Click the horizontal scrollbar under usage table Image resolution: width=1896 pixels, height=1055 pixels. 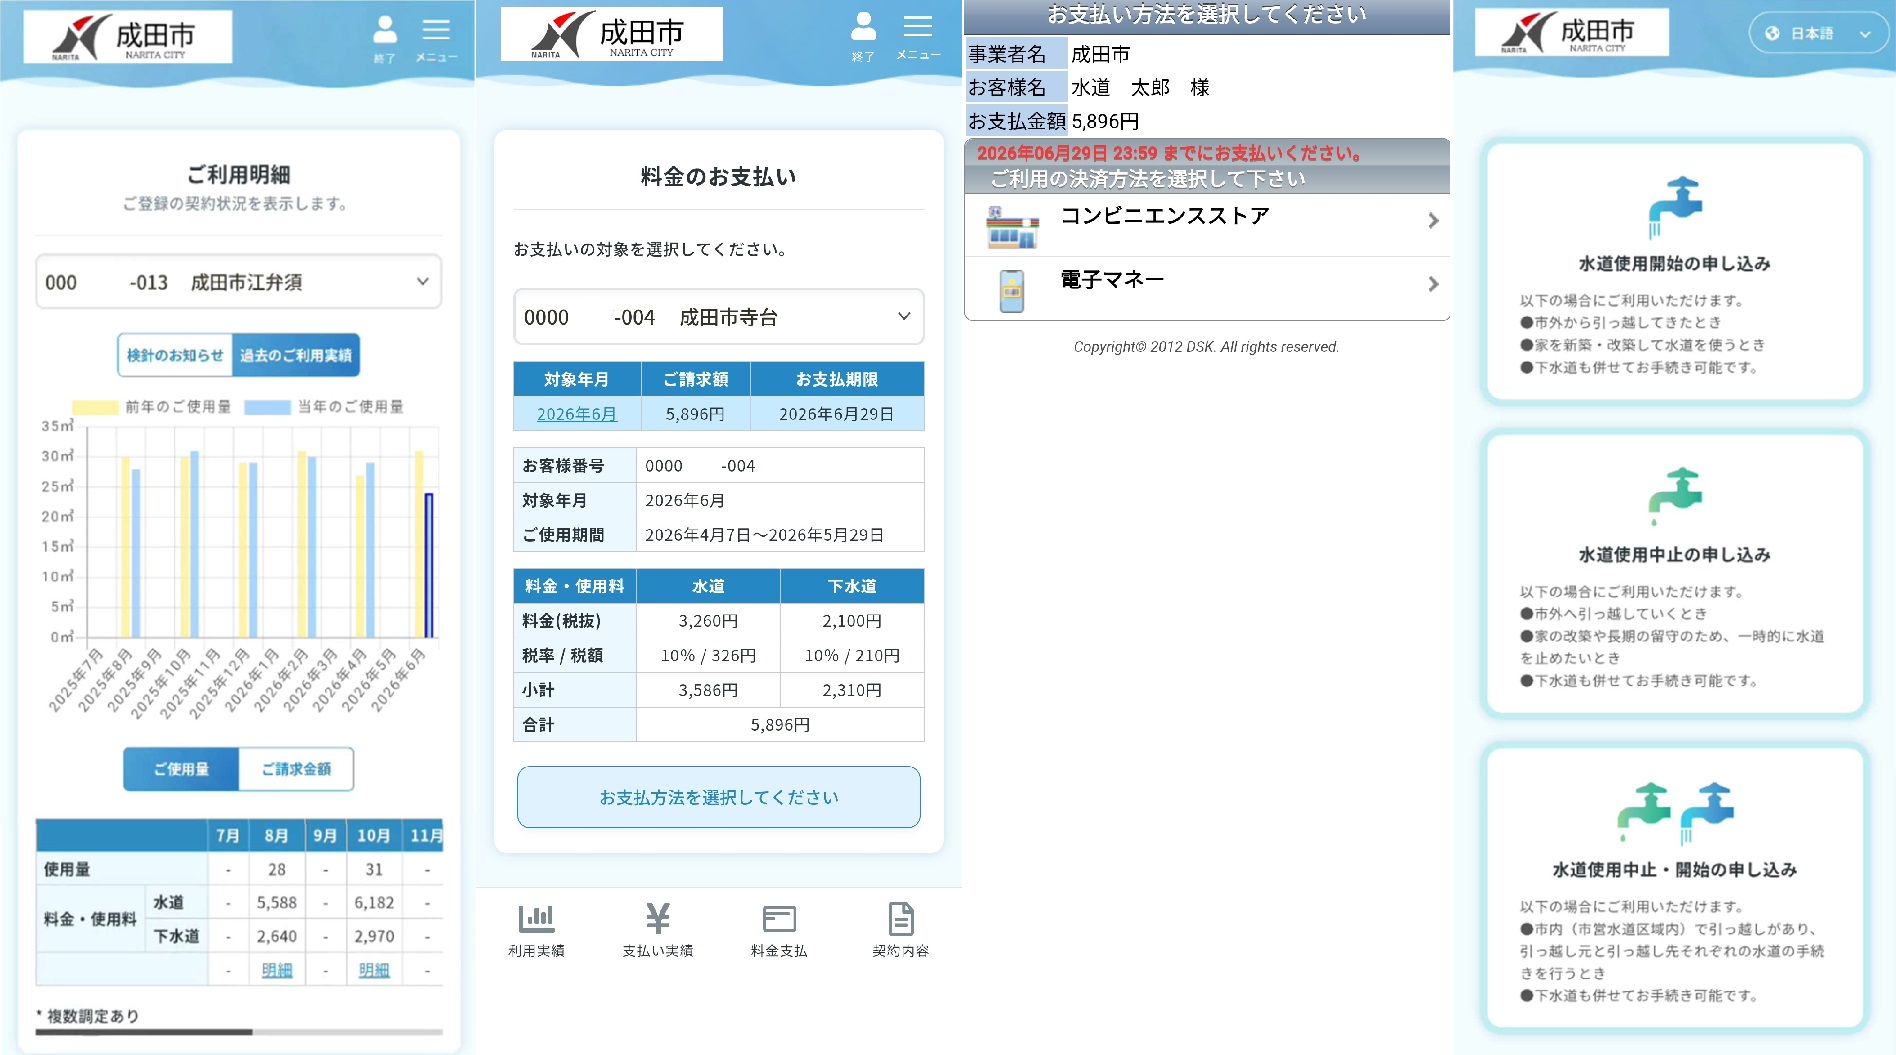[x=239, y=1031]
